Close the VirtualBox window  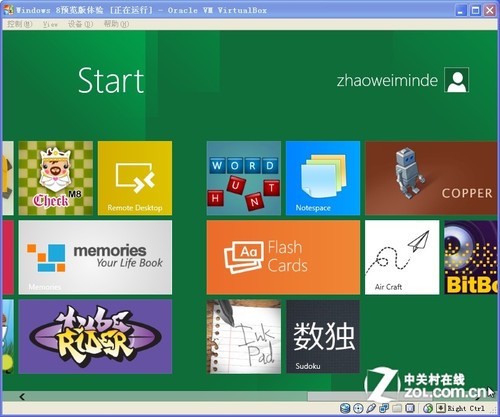click(x=490, y=10)
